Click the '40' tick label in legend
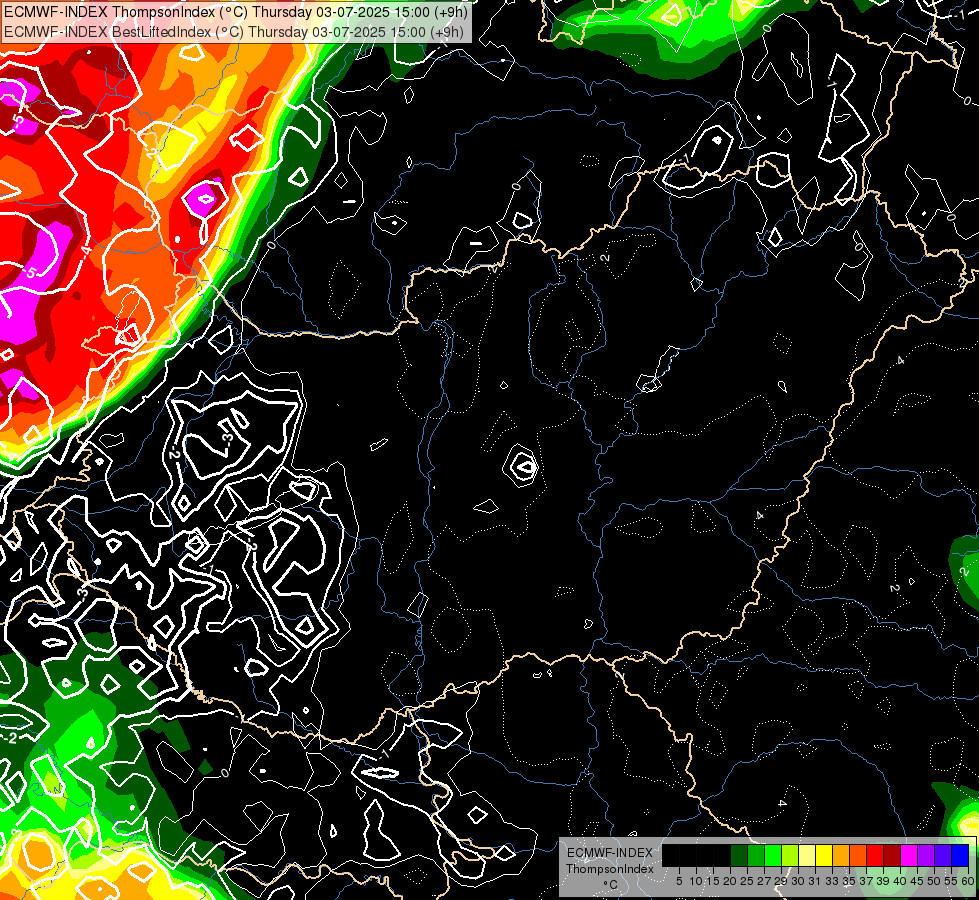 point(900,881)
